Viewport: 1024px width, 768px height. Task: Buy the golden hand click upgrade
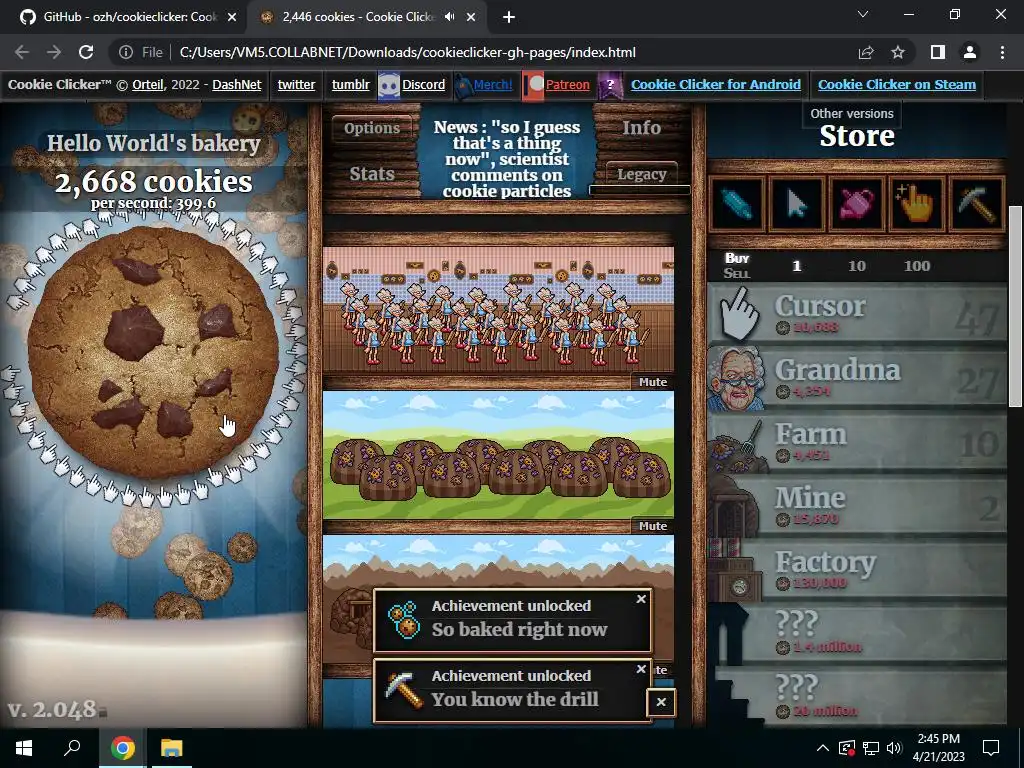point(916,204)
